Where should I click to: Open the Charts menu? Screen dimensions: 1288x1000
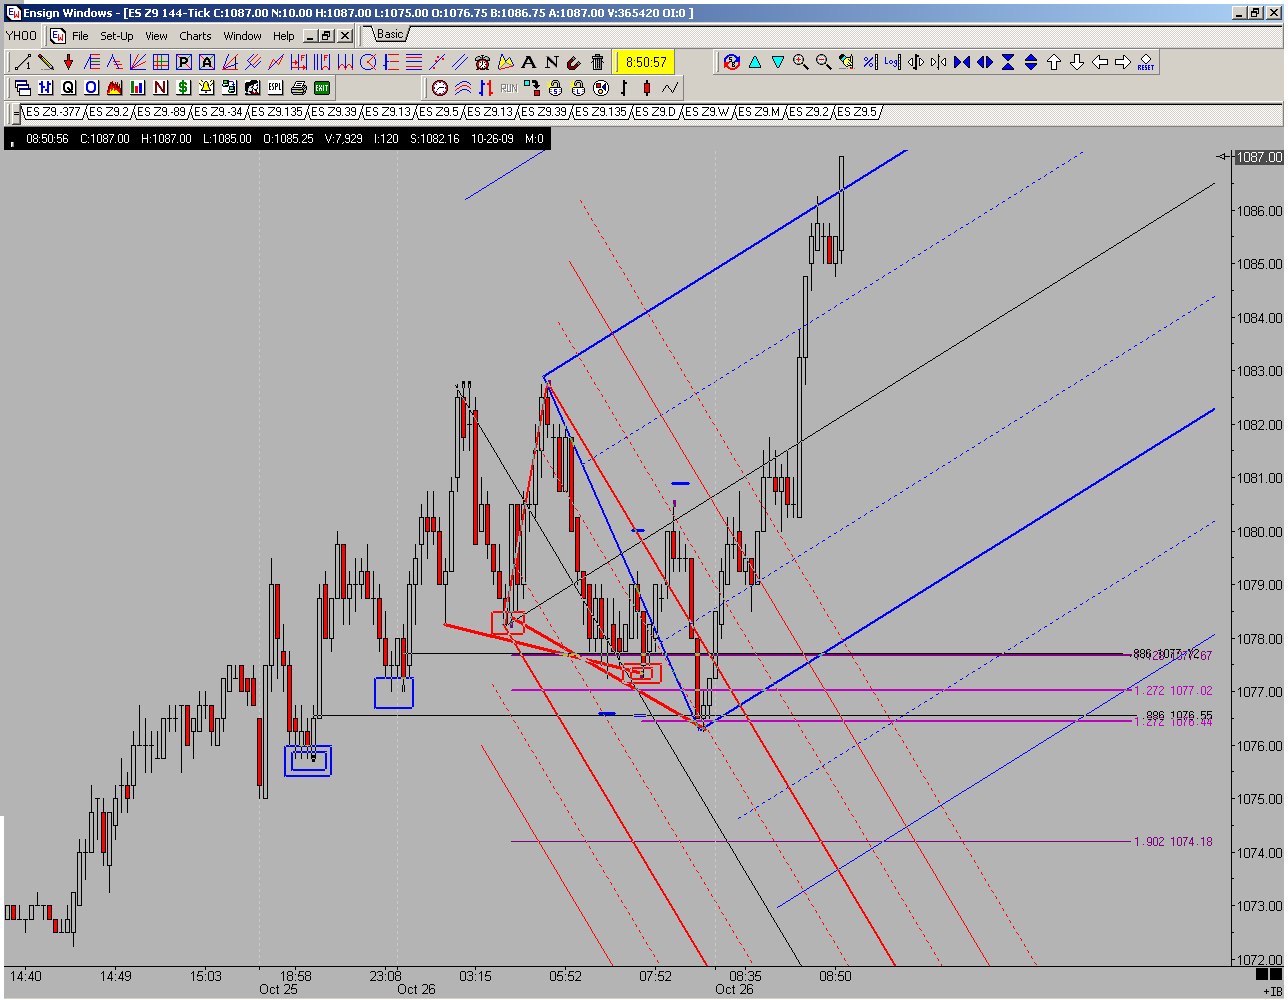coord(195,36)
